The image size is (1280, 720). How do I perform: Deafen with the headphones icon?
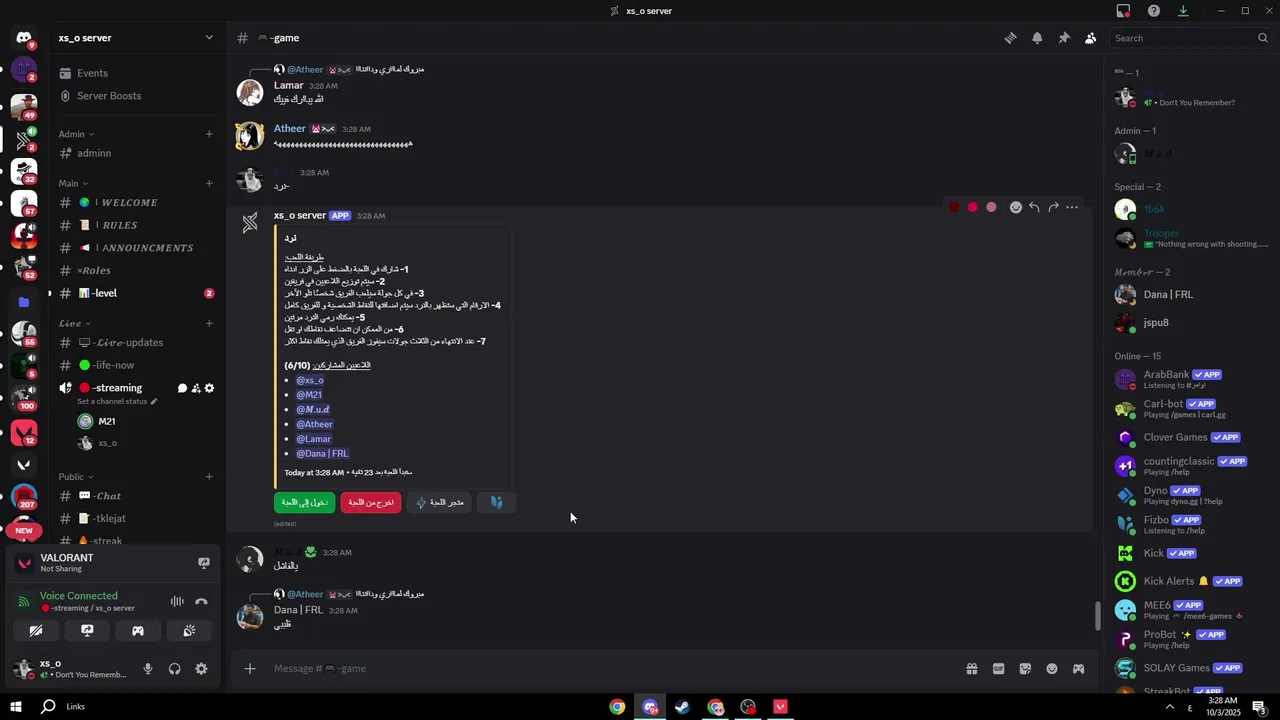point(175,669)
